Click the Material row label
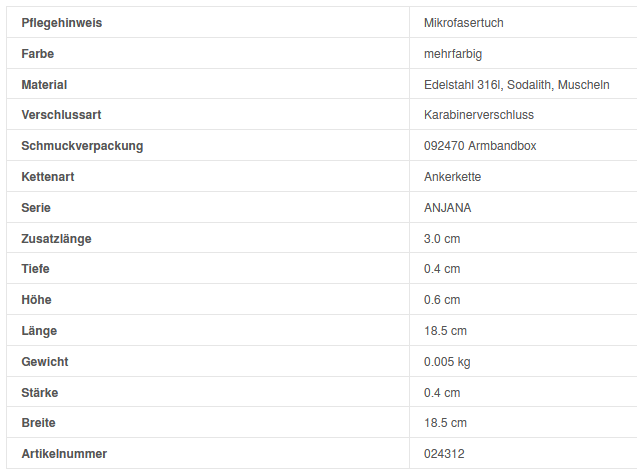The image size is (637, 475). pyautogui.click(x=44, y=84)
